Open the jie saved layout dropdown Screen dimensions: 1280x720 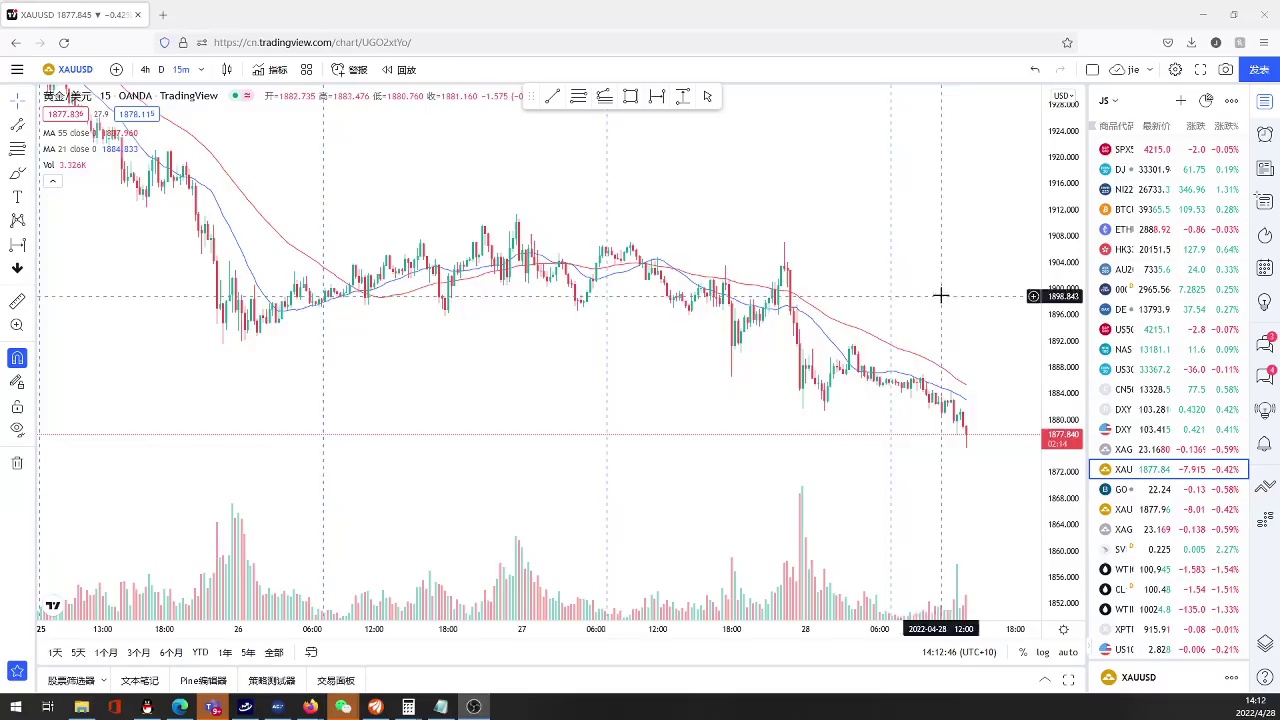(1131, 70)
